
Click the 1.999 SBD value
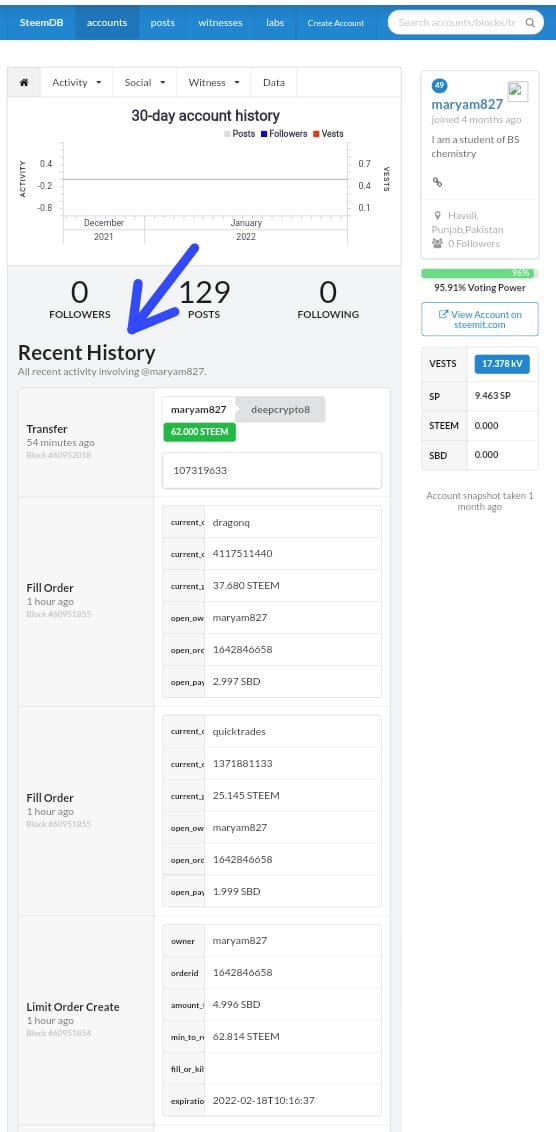pyautogui.click(x=236, y=892)
